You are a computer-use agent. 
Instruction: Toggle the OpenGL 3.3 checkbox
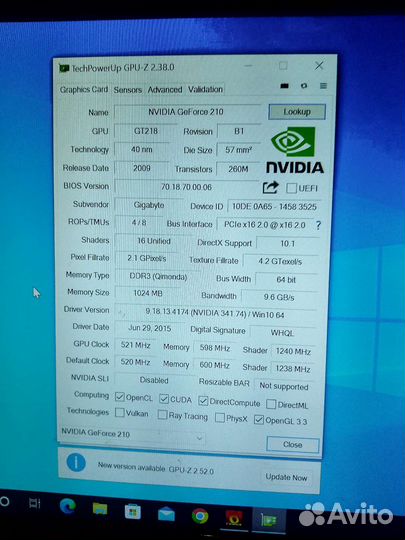pyautogui.click(x=259, y=419)
